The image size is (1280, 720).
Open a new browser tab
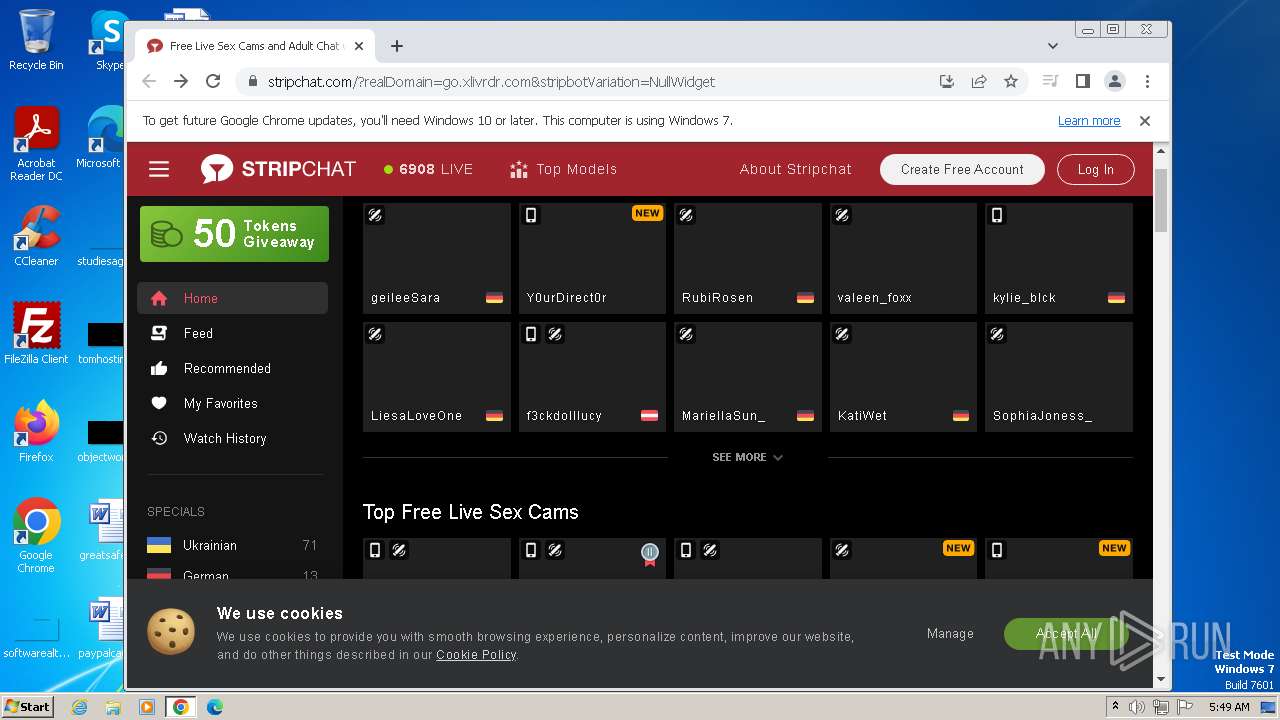pos(397,46)
